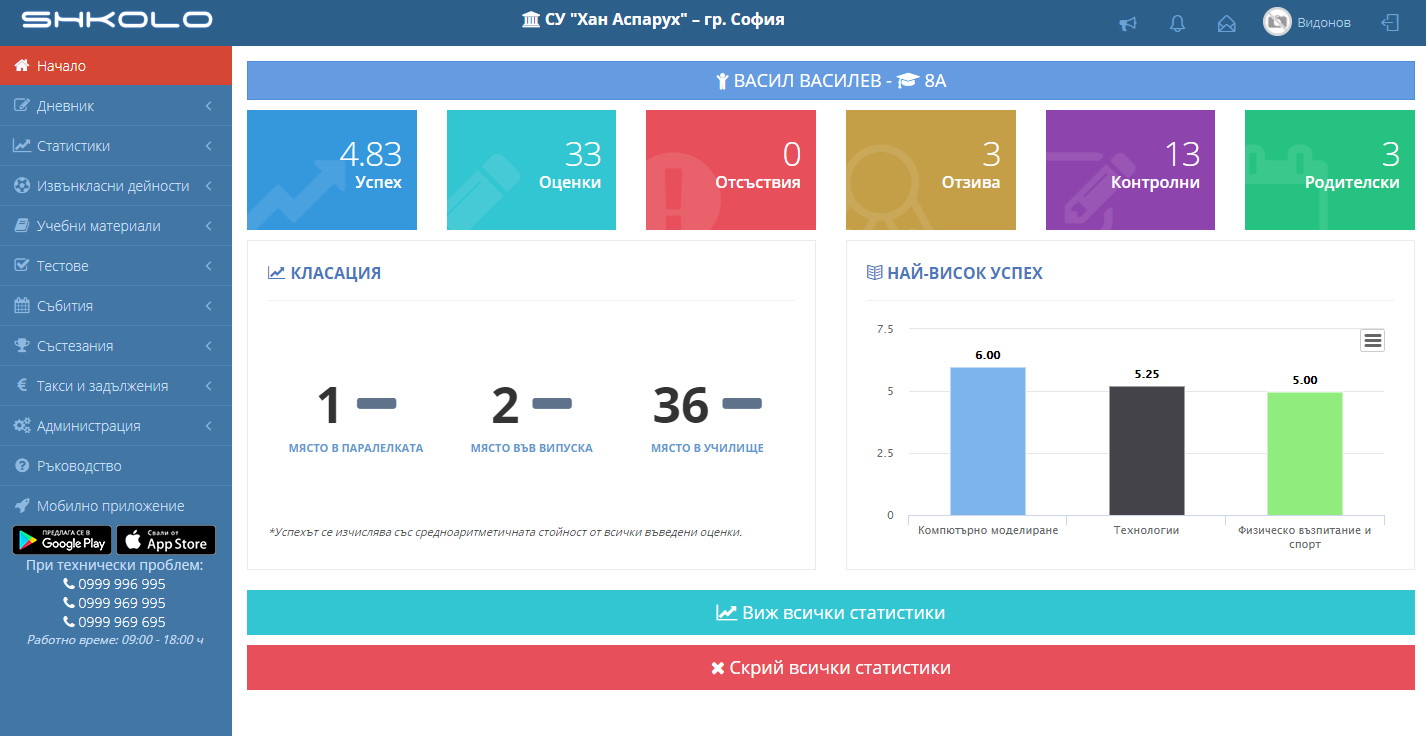Expand Извънкласни дейности menu
Viewport: 1426px width, 736px height.
[115, 186]
